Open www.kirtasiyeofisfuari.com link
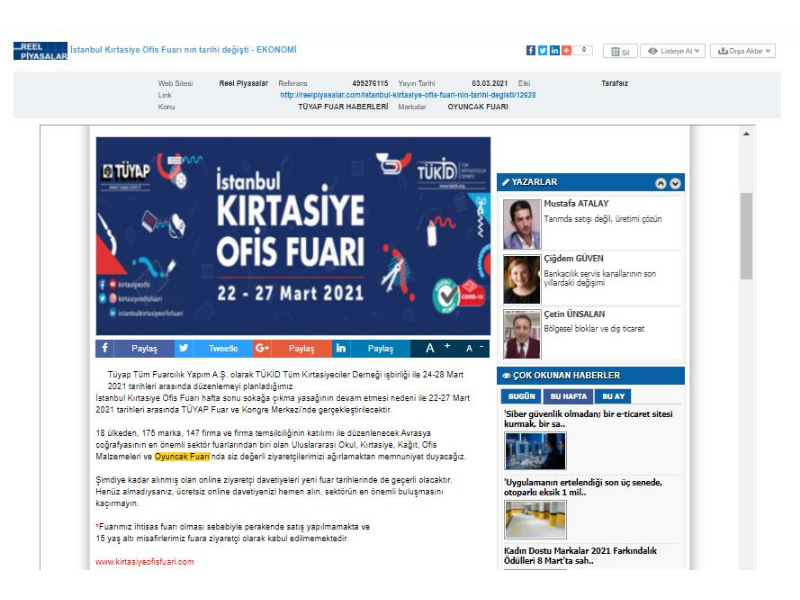Image resolution: width=800 pixels, height=600 pixels. click(145, 562)
